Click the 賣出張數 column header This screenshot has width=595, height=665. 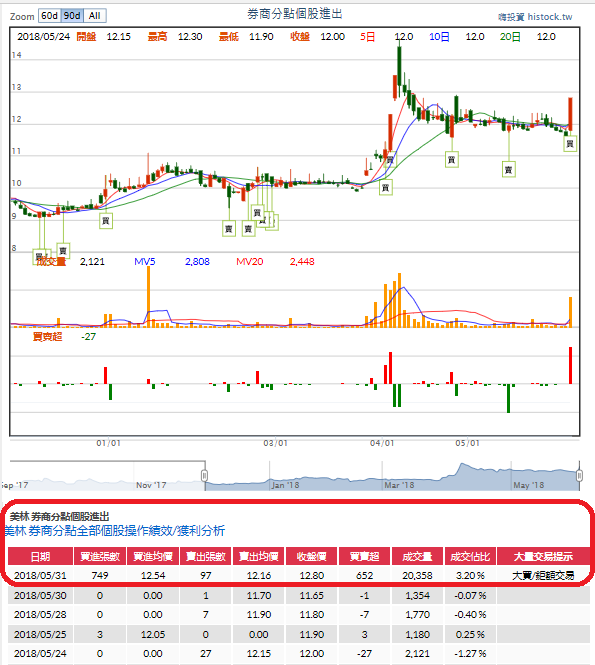(206, 556)
